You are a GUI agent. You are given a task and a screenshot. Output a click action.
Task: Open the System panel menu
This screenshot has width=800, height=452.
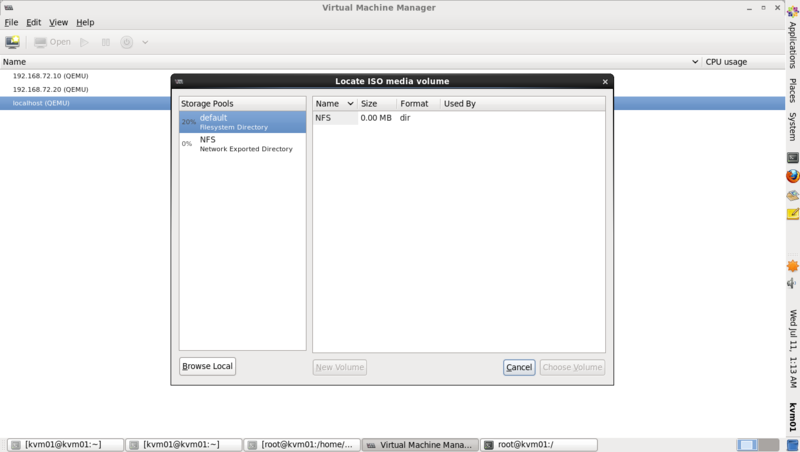tap(792, 127)
